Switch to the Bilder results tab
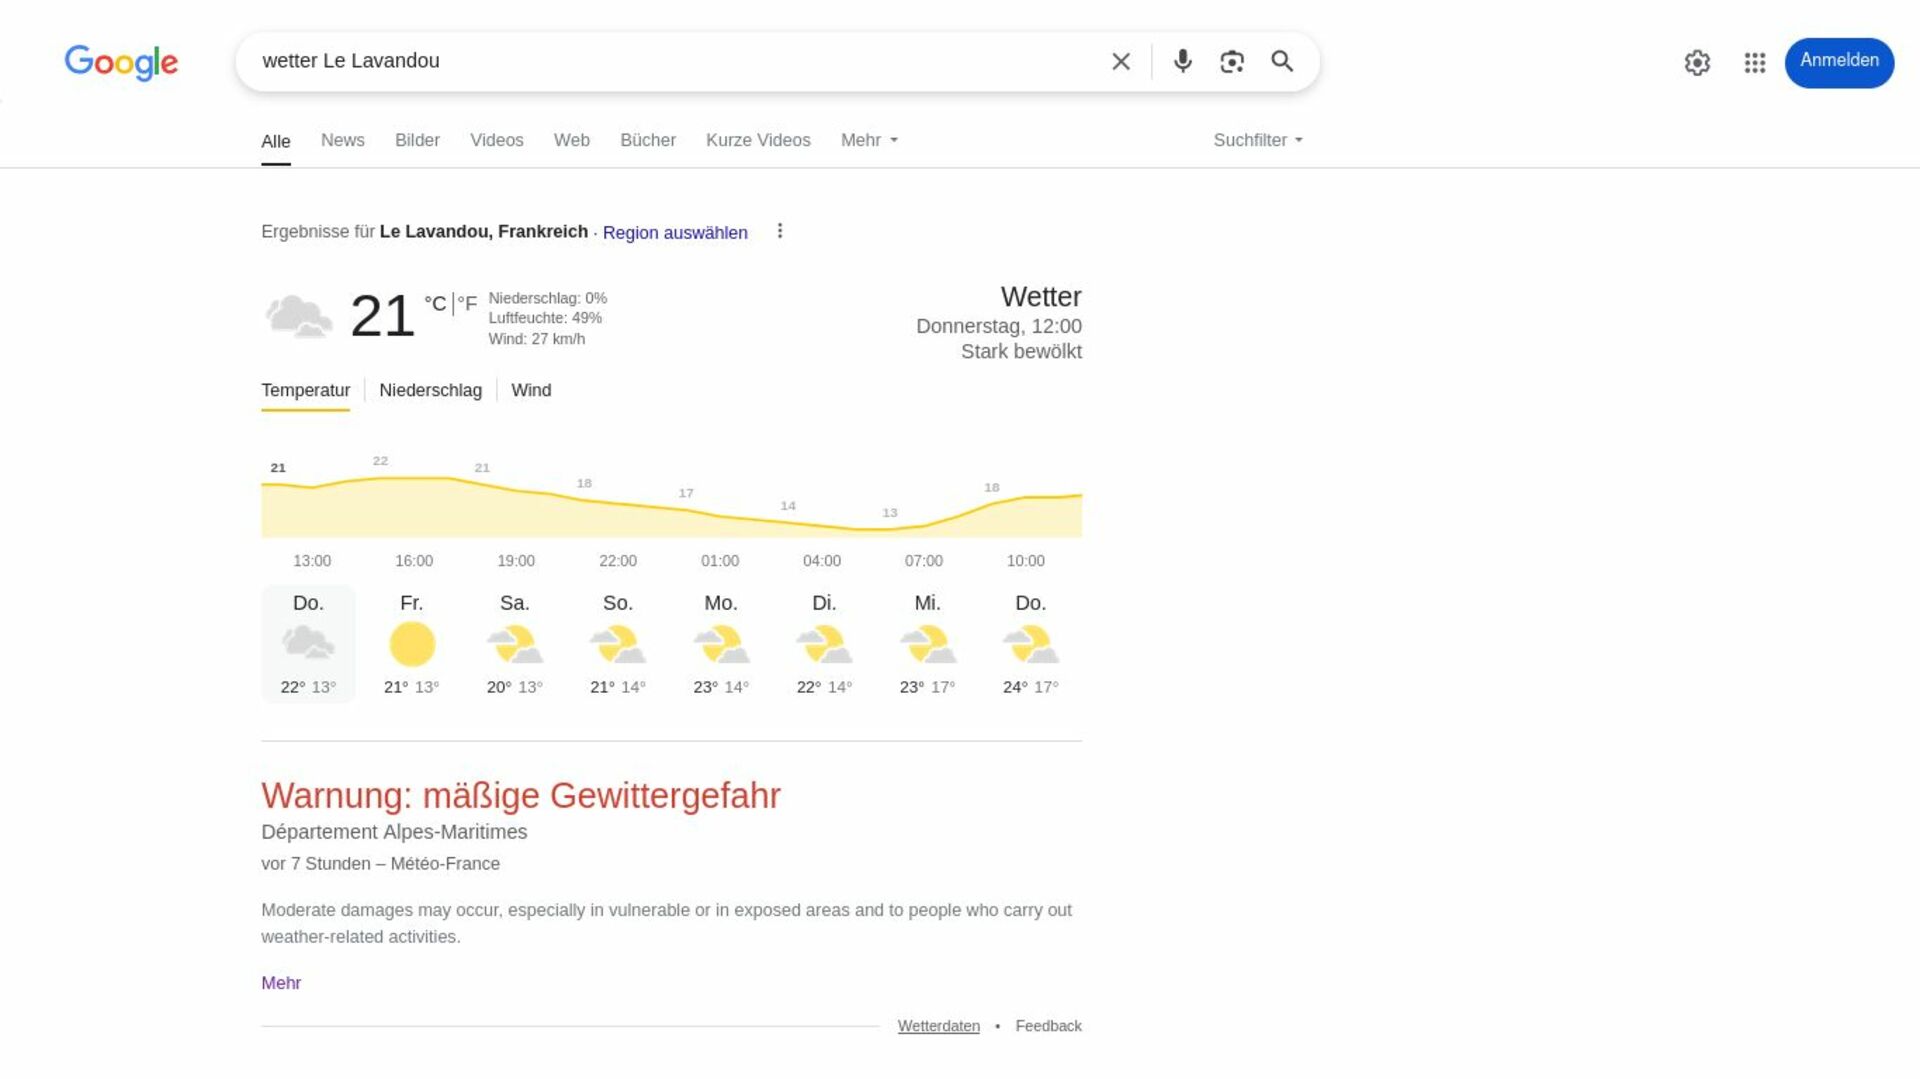 click(x=417, y=140)
